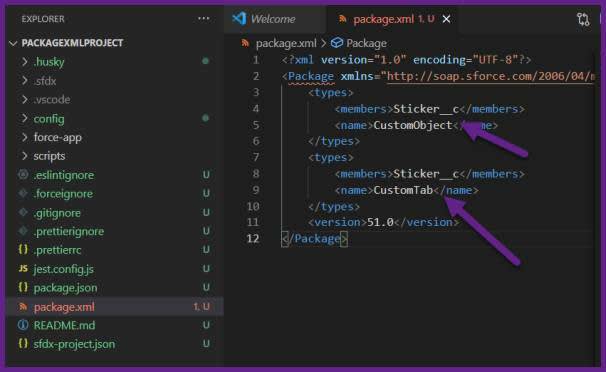
Task: Click the XML icon beside package.xml breadcrumb
Action: [x=245, y=43]
